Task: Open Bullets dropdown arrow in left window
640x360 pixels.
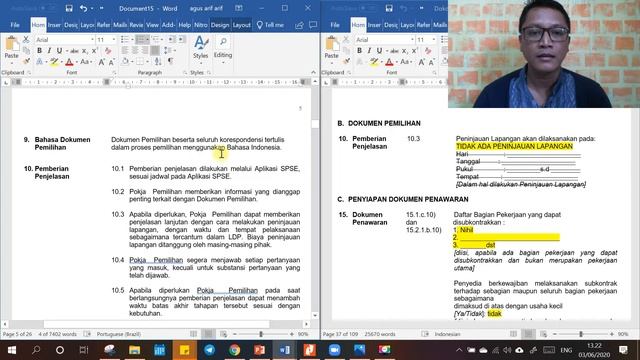Action: tap(132, 40)
